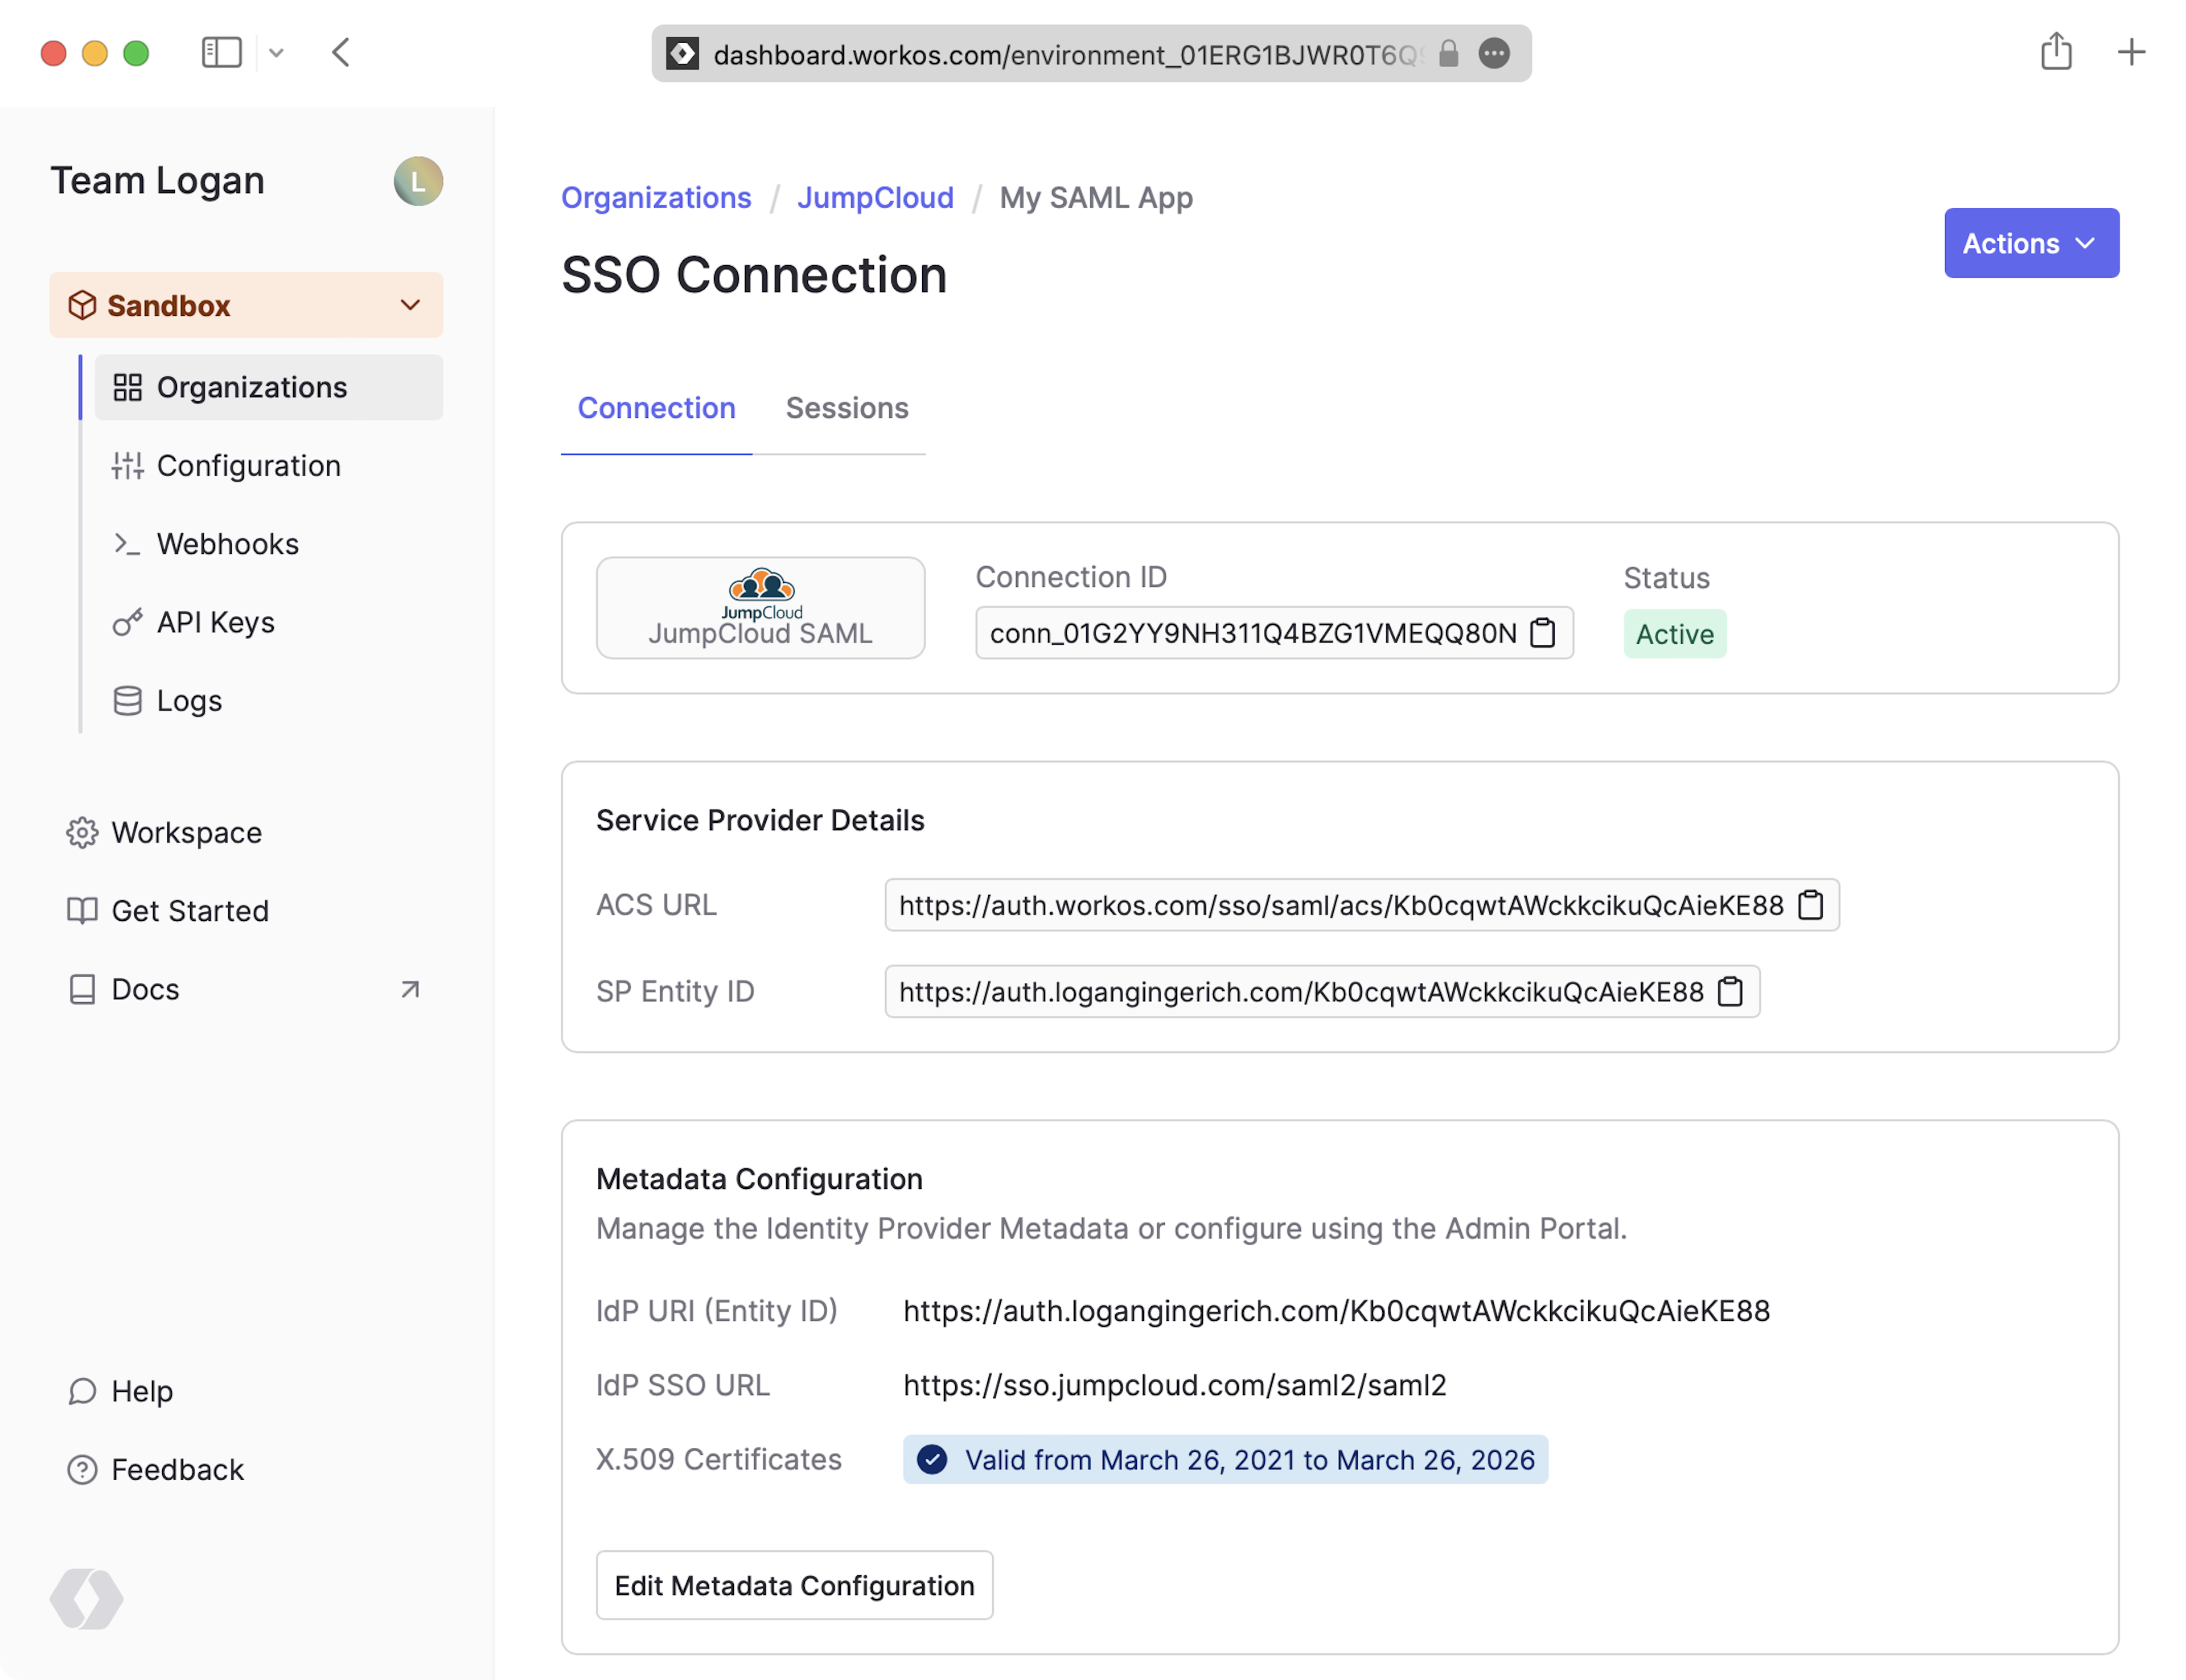Screen dimensions: 2186x1680
Task: Copy the Connection ID to clipboard
Action: pos(1542,633)
